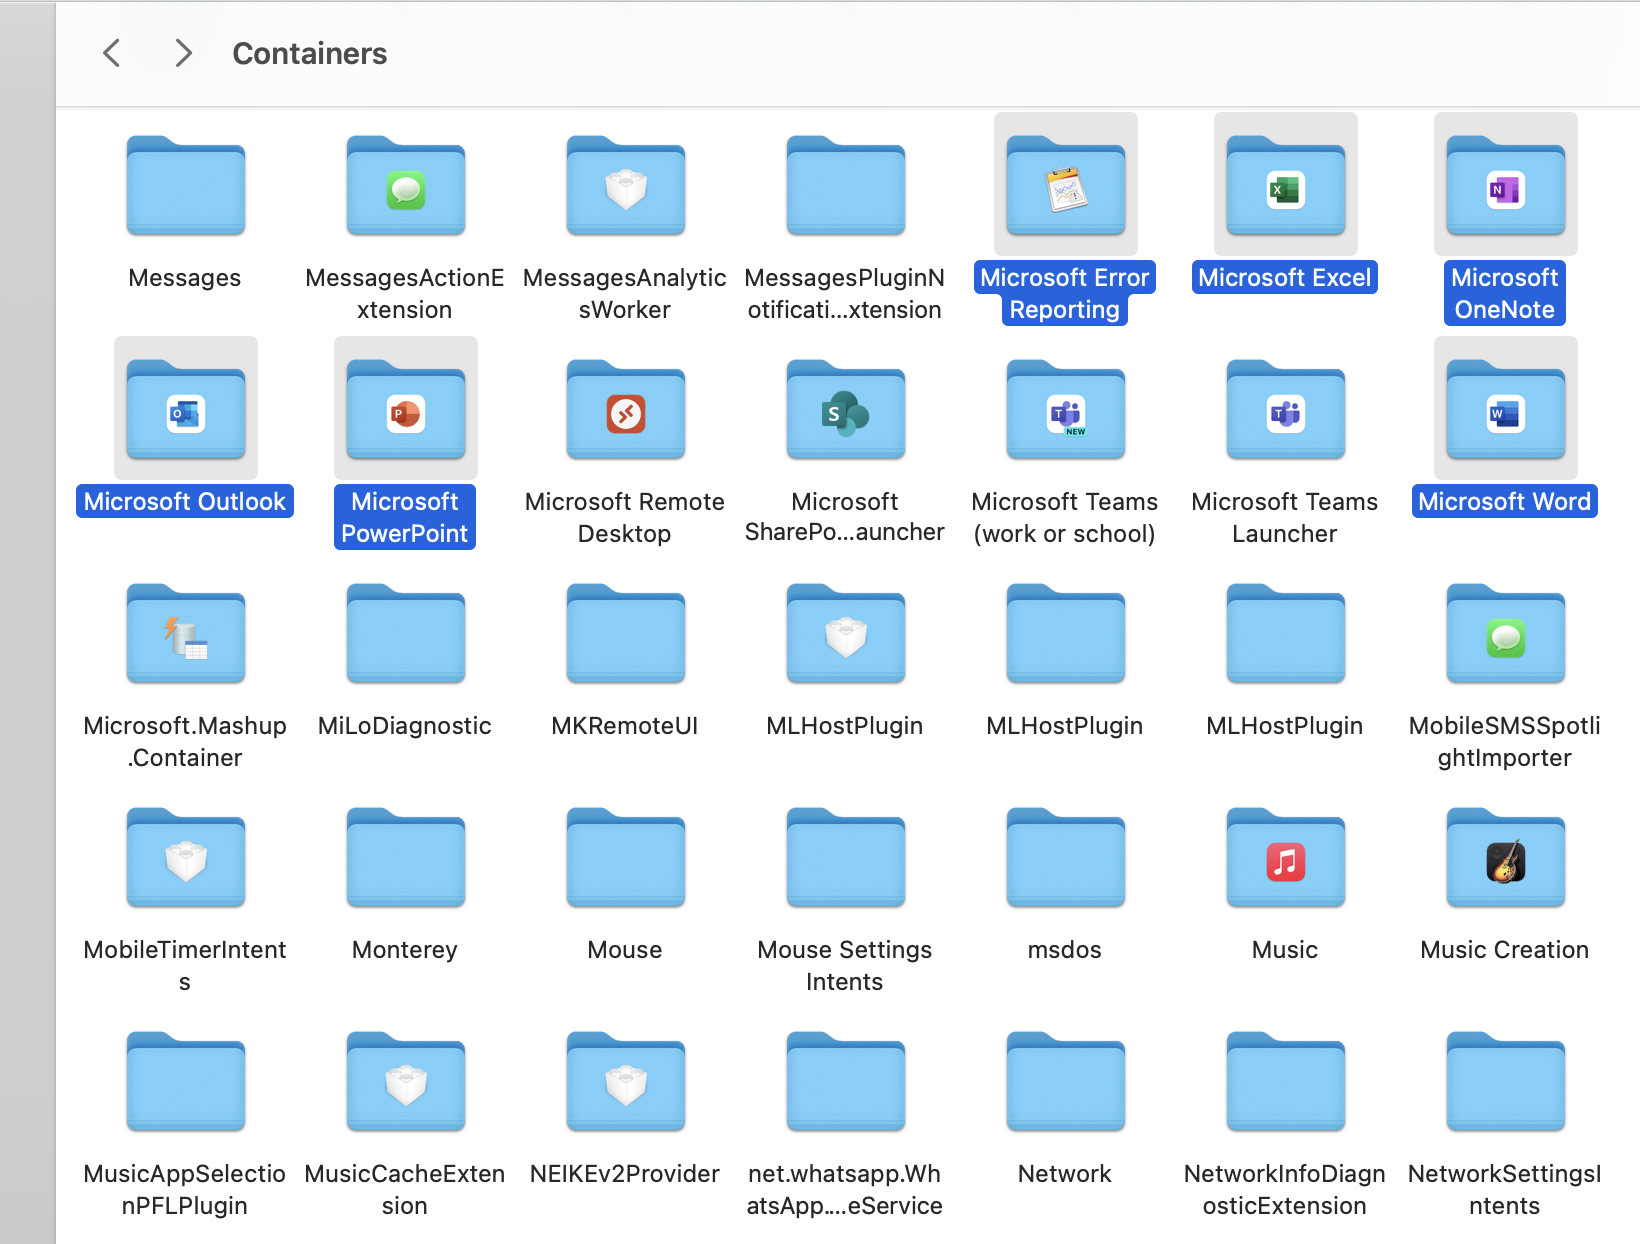Select the MessagesActionExtension folder icon
Screen dimensions: 1640x1244
[406, 185]
